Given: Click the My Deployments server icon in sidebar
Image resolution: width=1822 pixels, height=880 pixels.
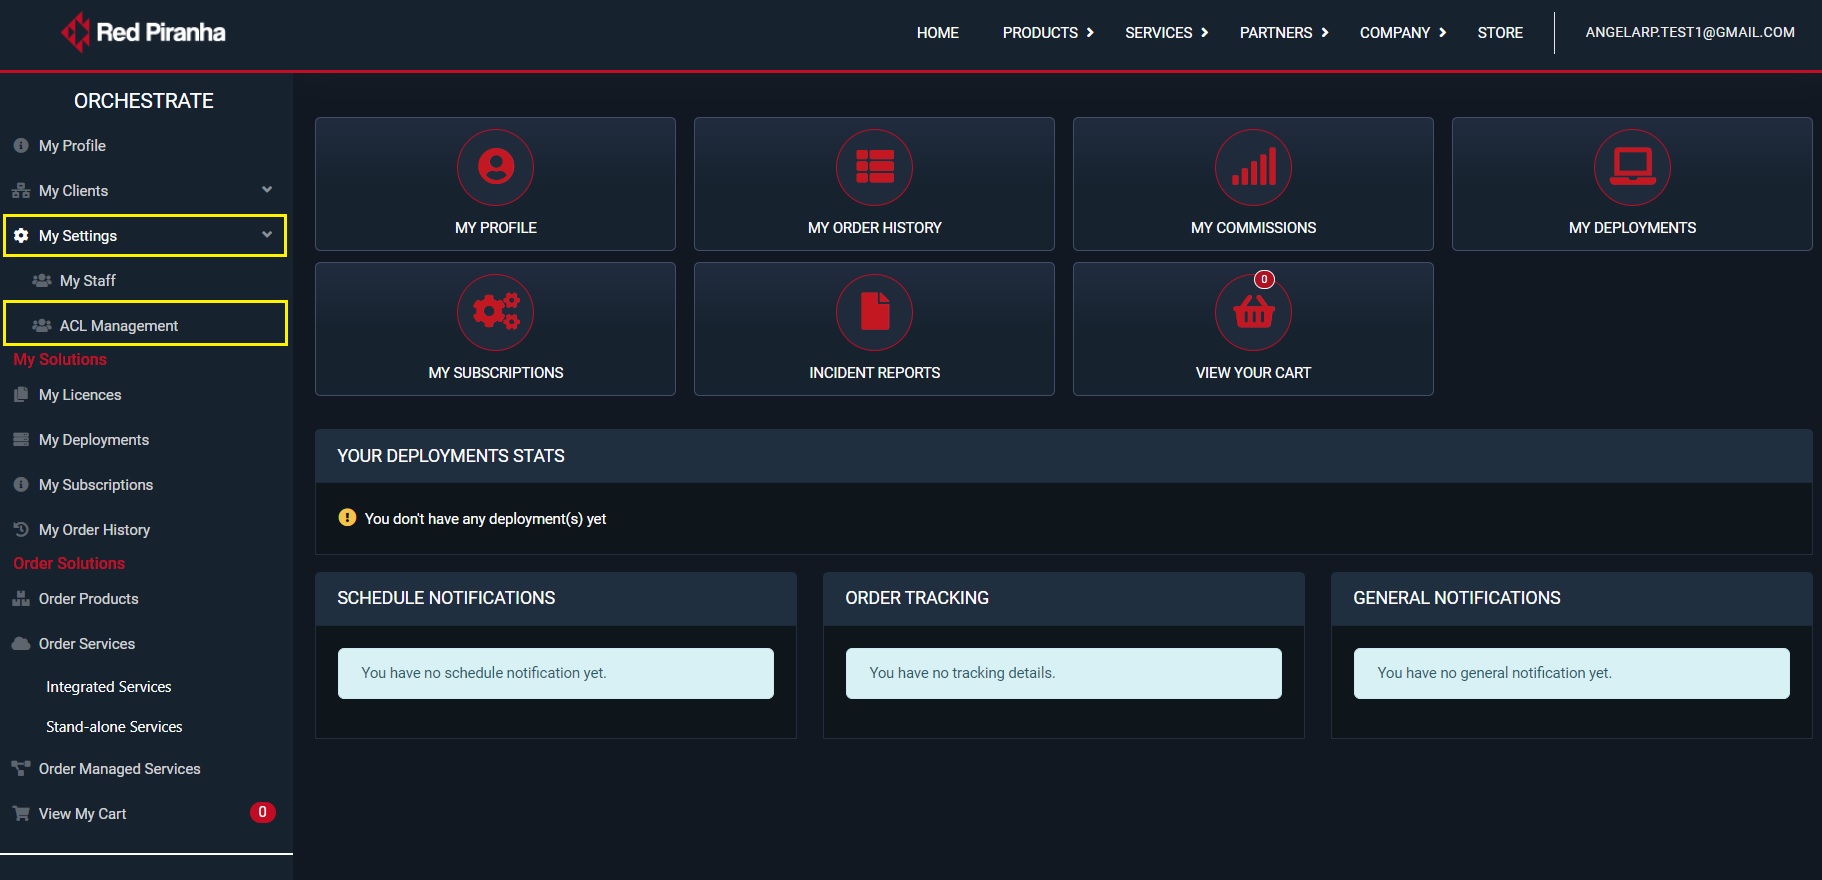Looking at the screenshot, I should click(21, 440).
